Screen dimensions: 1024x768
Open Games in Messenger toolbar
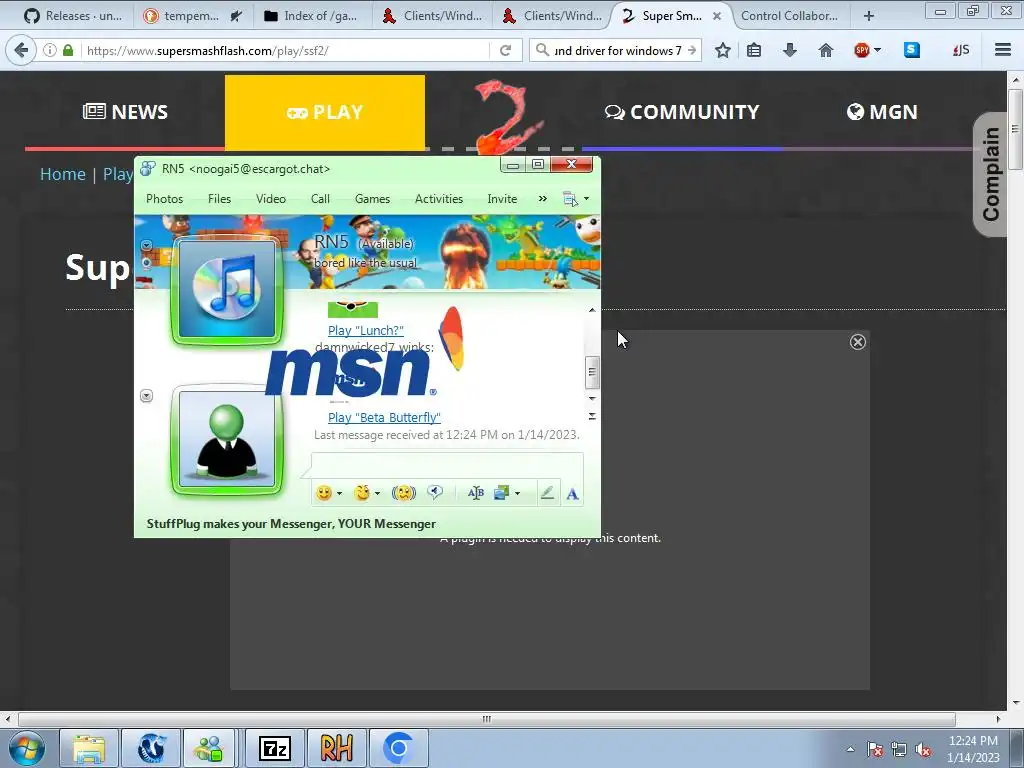(372, 199)
